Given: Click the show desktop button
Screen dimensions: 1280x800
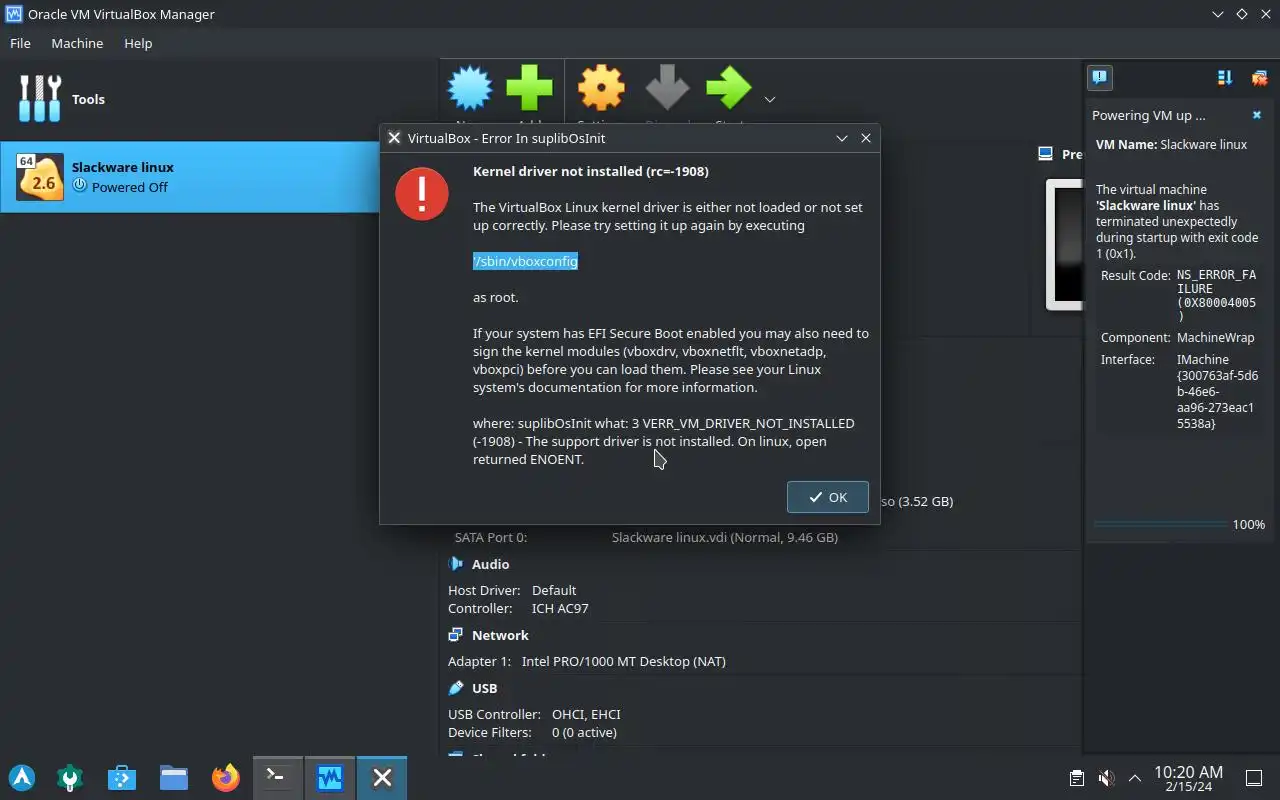Looking at the screenshot, I should click(x=1254, y=778).
